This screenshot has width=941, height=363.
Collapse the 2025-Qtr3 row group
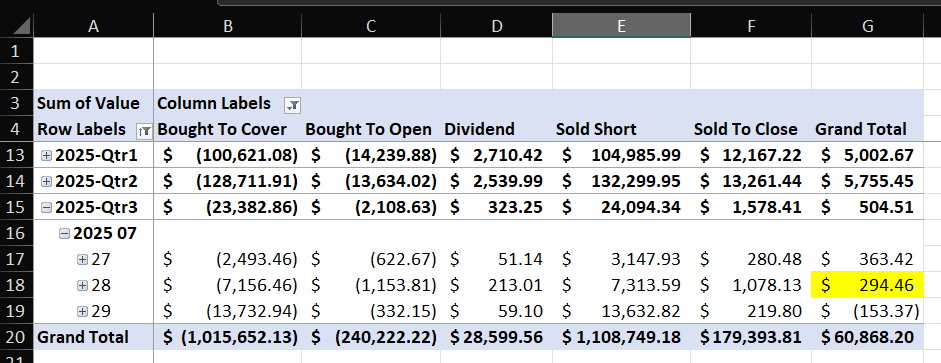click(46, 208)
